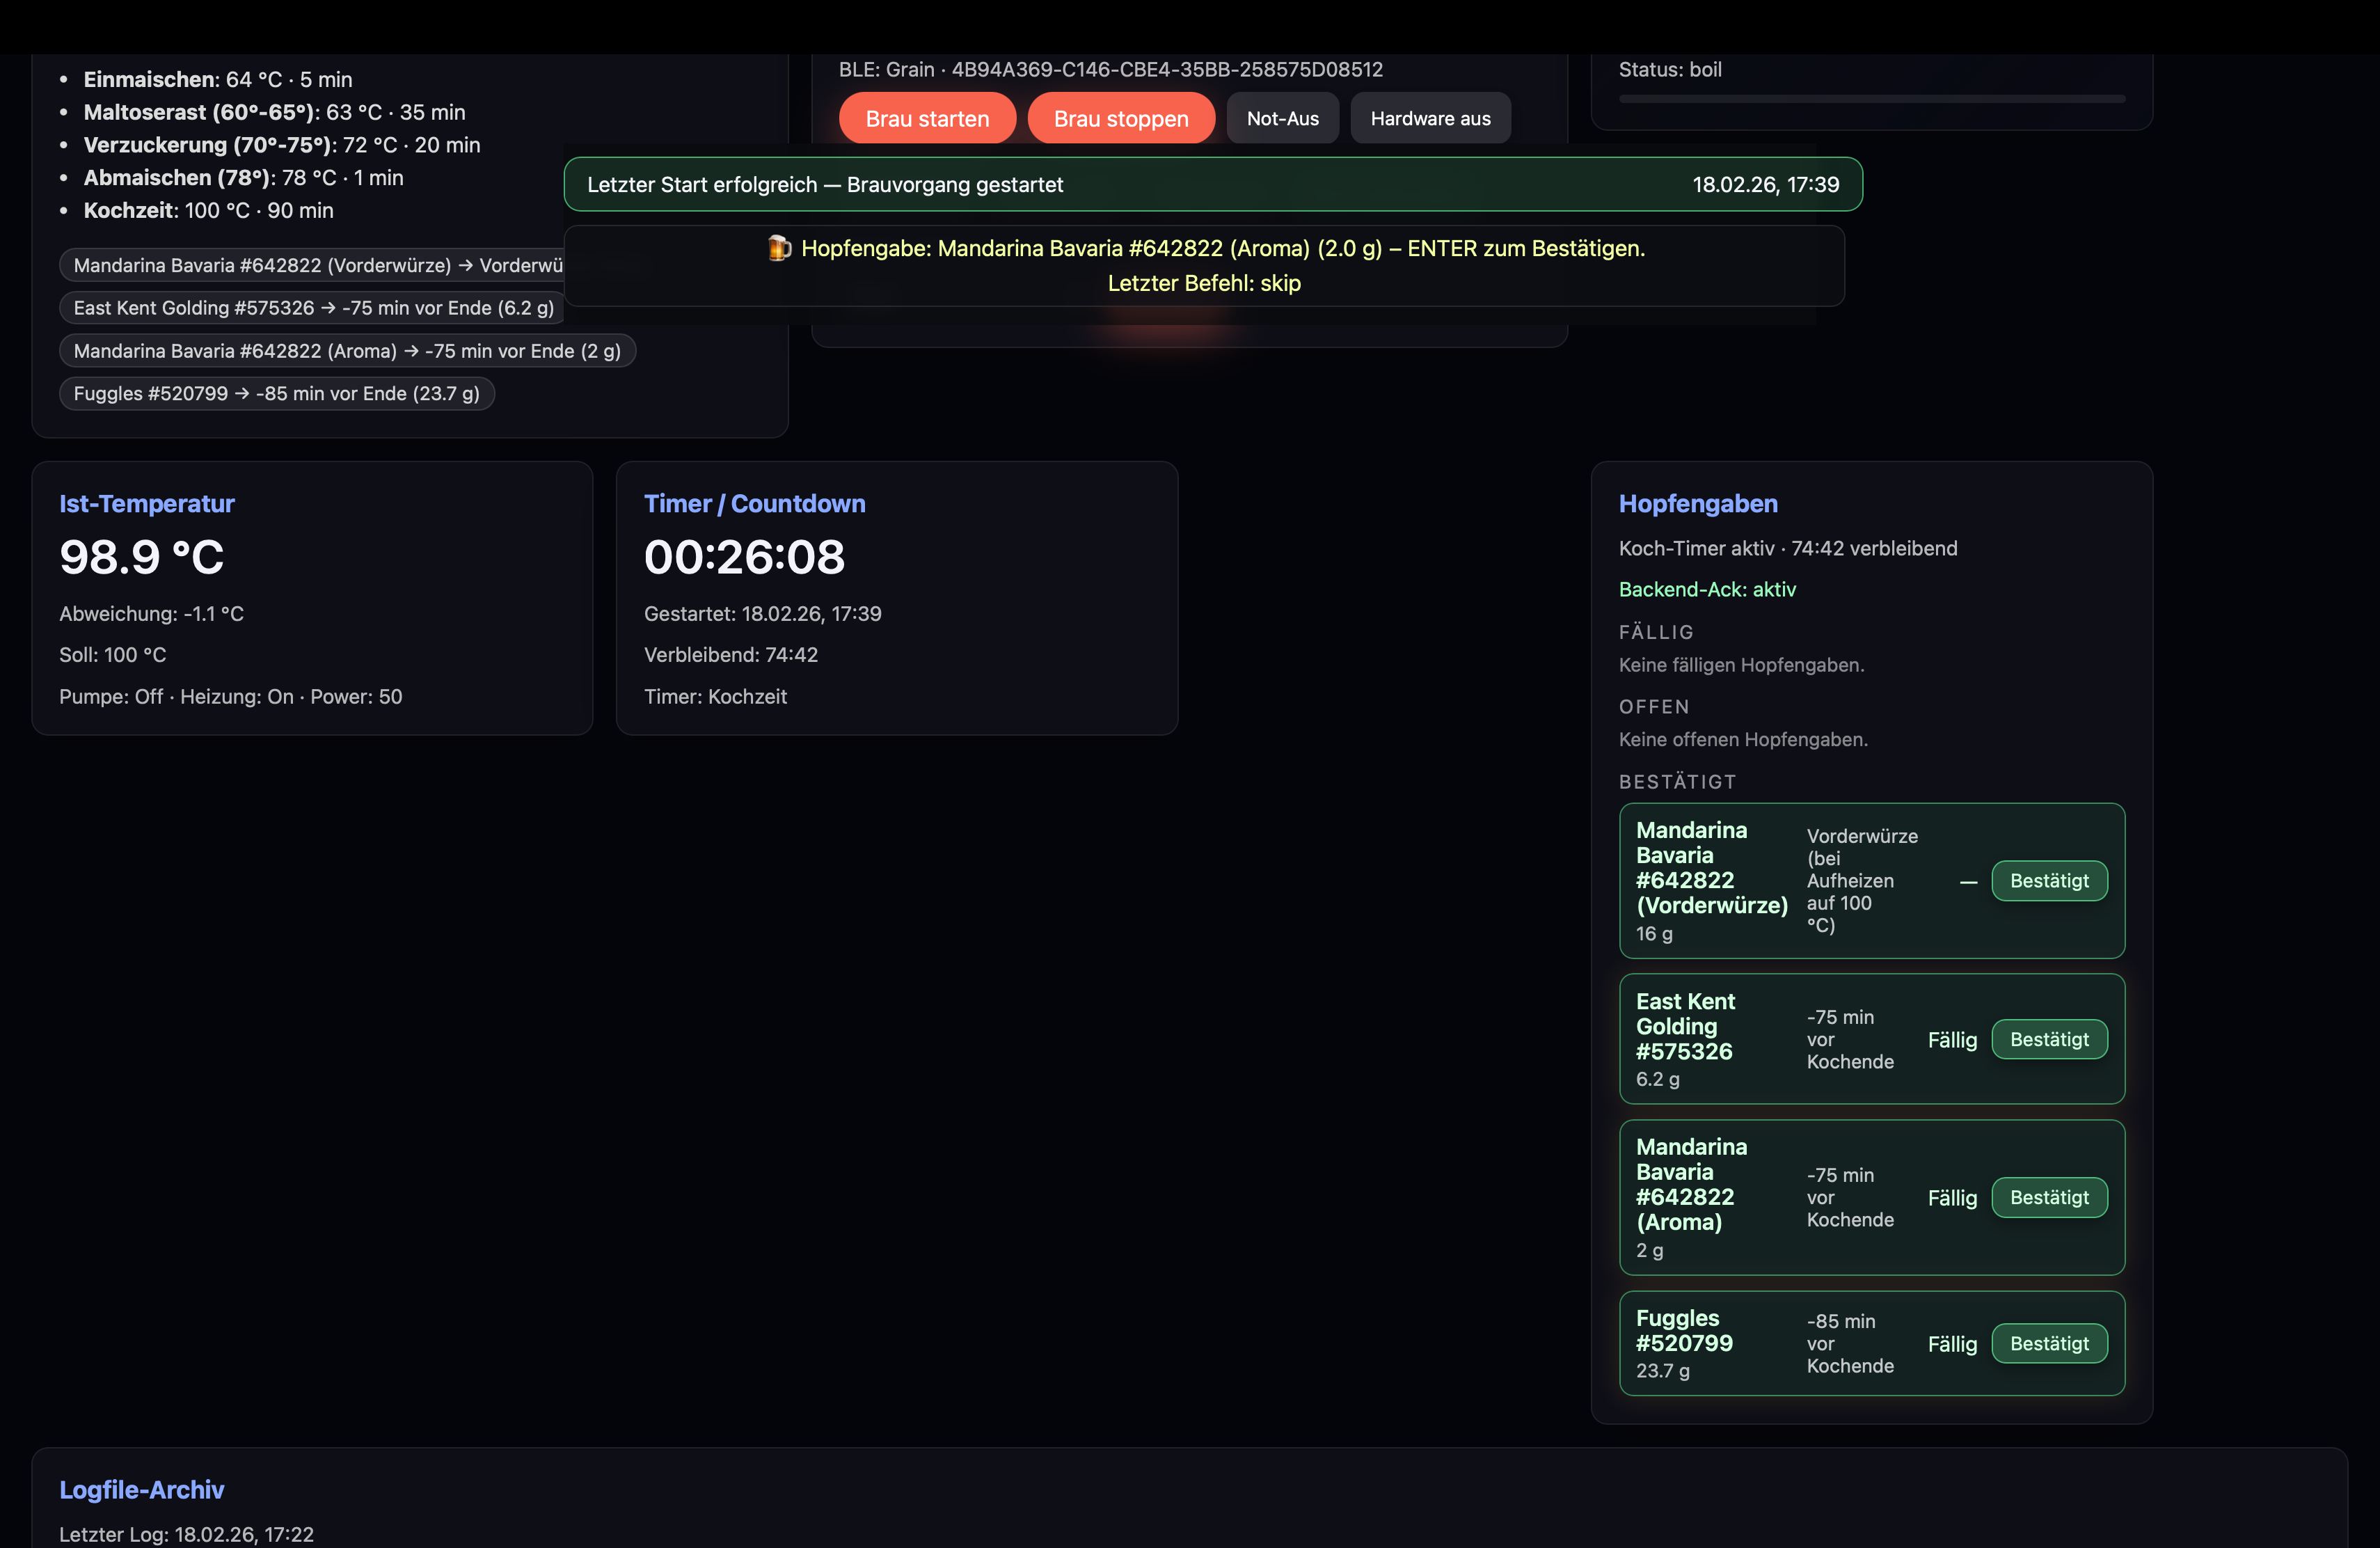Click the Hardware aus button
2380x1548 pixels.
pyautogui.click(x=1429, y=119)
